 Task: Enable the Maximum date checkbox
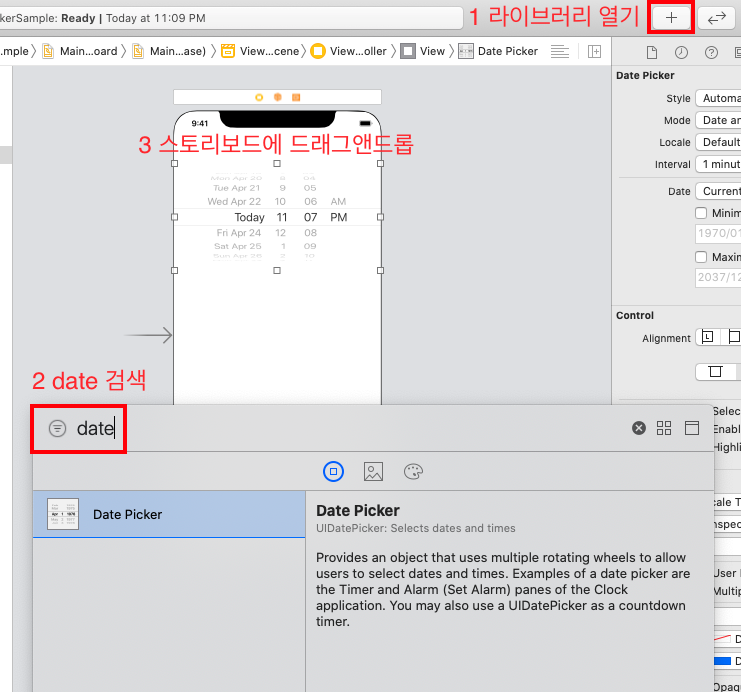pyautogui.click(x=701, y=257)
